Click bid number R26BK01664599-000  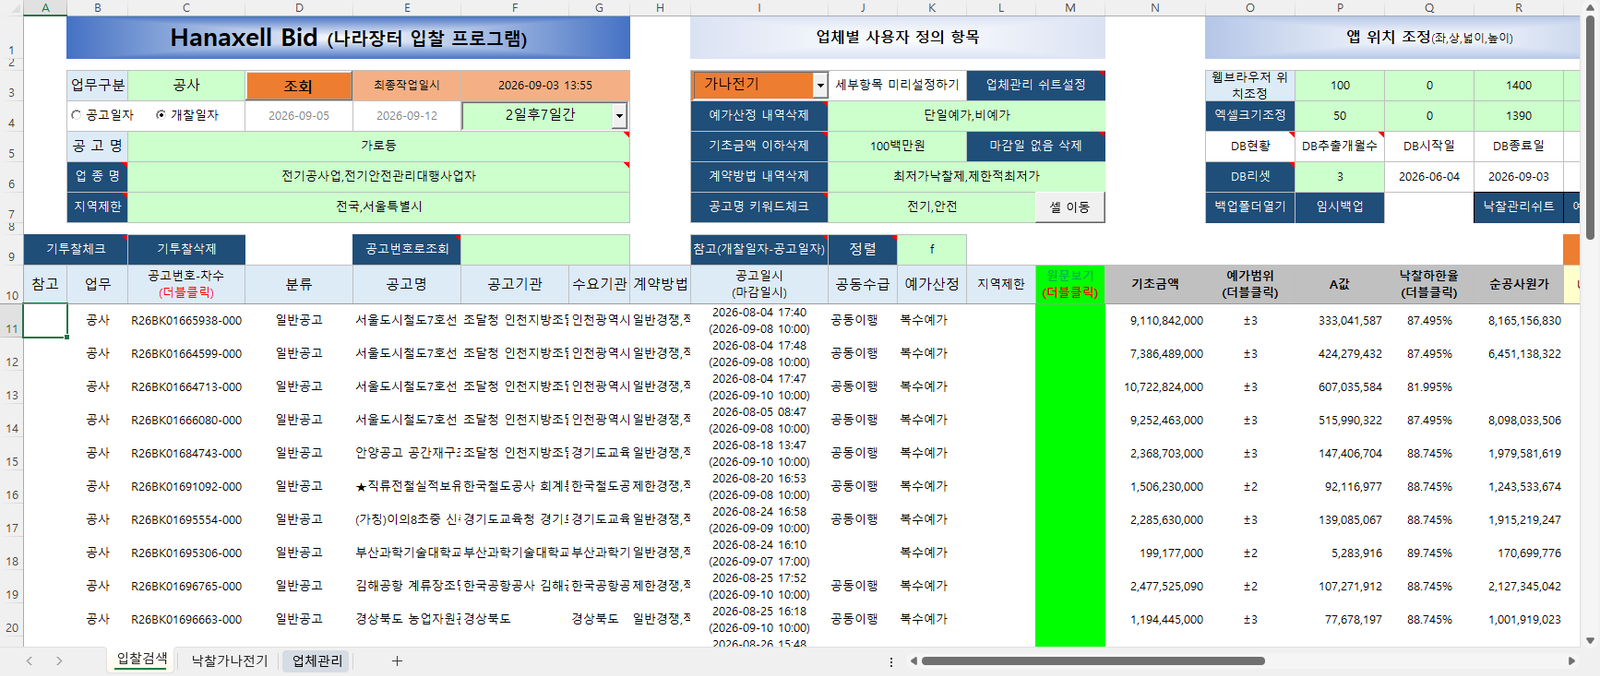pyautogui.click(x=186, y=354)
